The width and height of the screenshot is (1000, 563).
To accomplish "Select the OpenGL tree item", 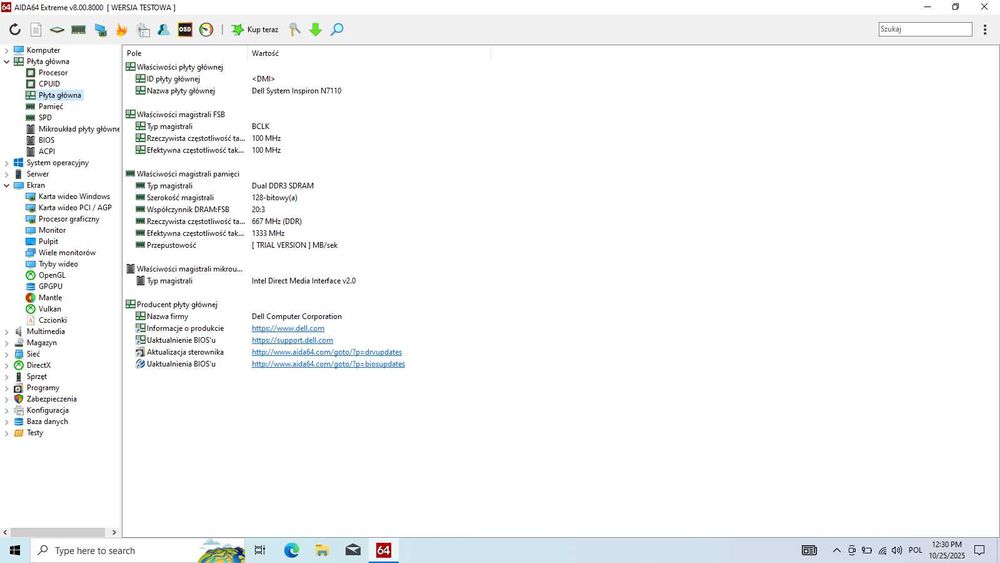I will point(52,275).
